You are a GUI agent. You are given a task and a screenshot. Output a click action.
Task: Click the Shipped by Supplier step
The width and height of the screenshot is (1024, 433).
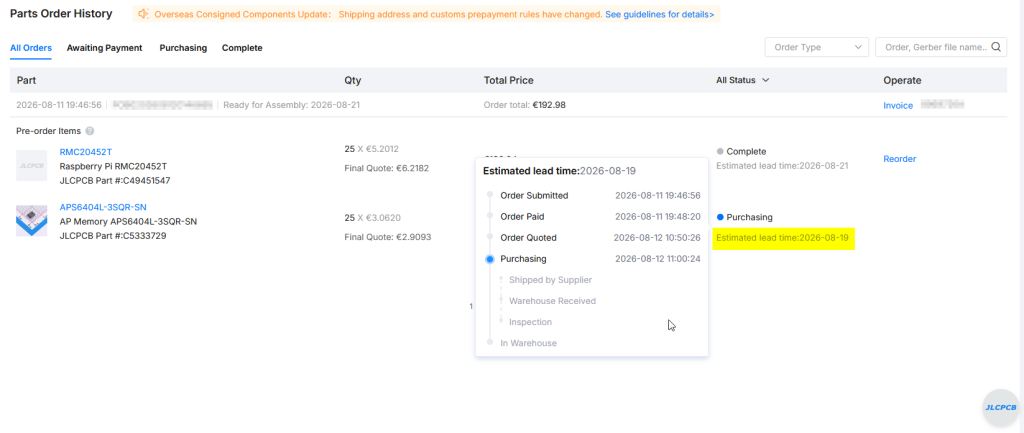point(551,280)
